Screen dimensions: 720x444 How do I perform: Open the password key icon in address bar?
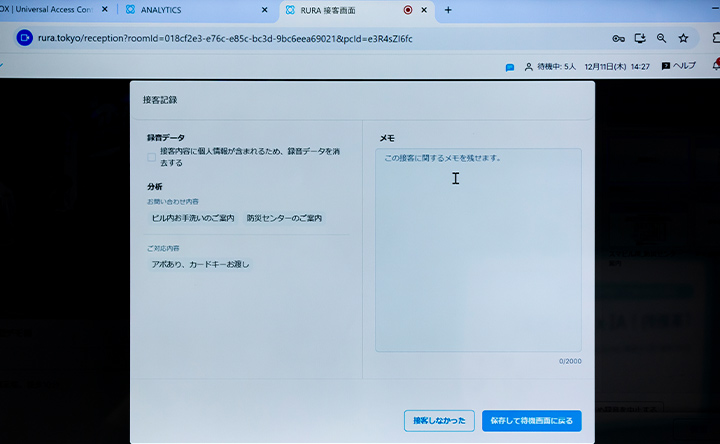pos(619,39)
